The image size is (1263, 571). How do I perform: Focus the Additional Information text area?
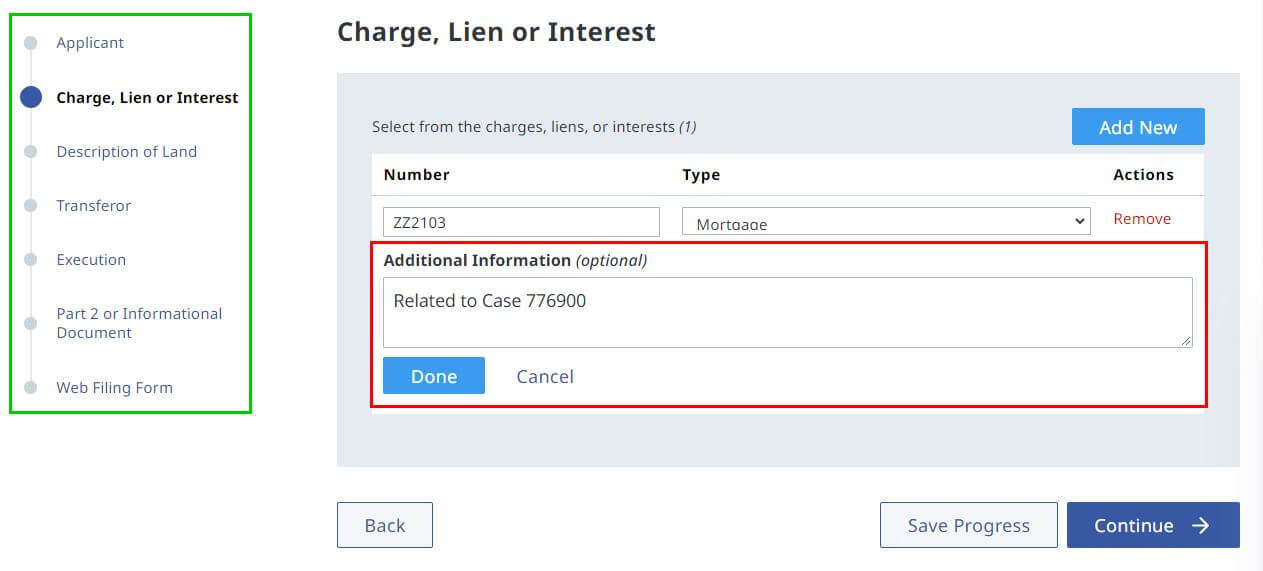pos(788,312)
